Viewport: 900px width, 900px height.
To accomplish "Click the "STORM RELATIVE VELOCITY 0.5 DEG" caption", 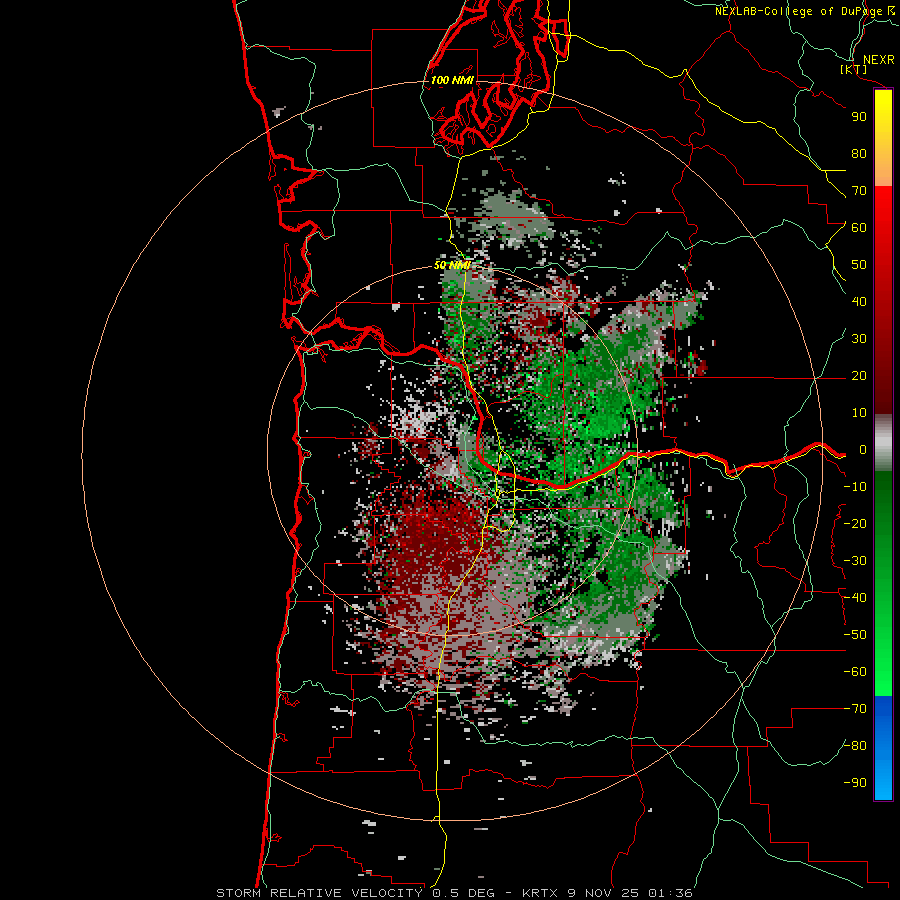I will point(362,893).
